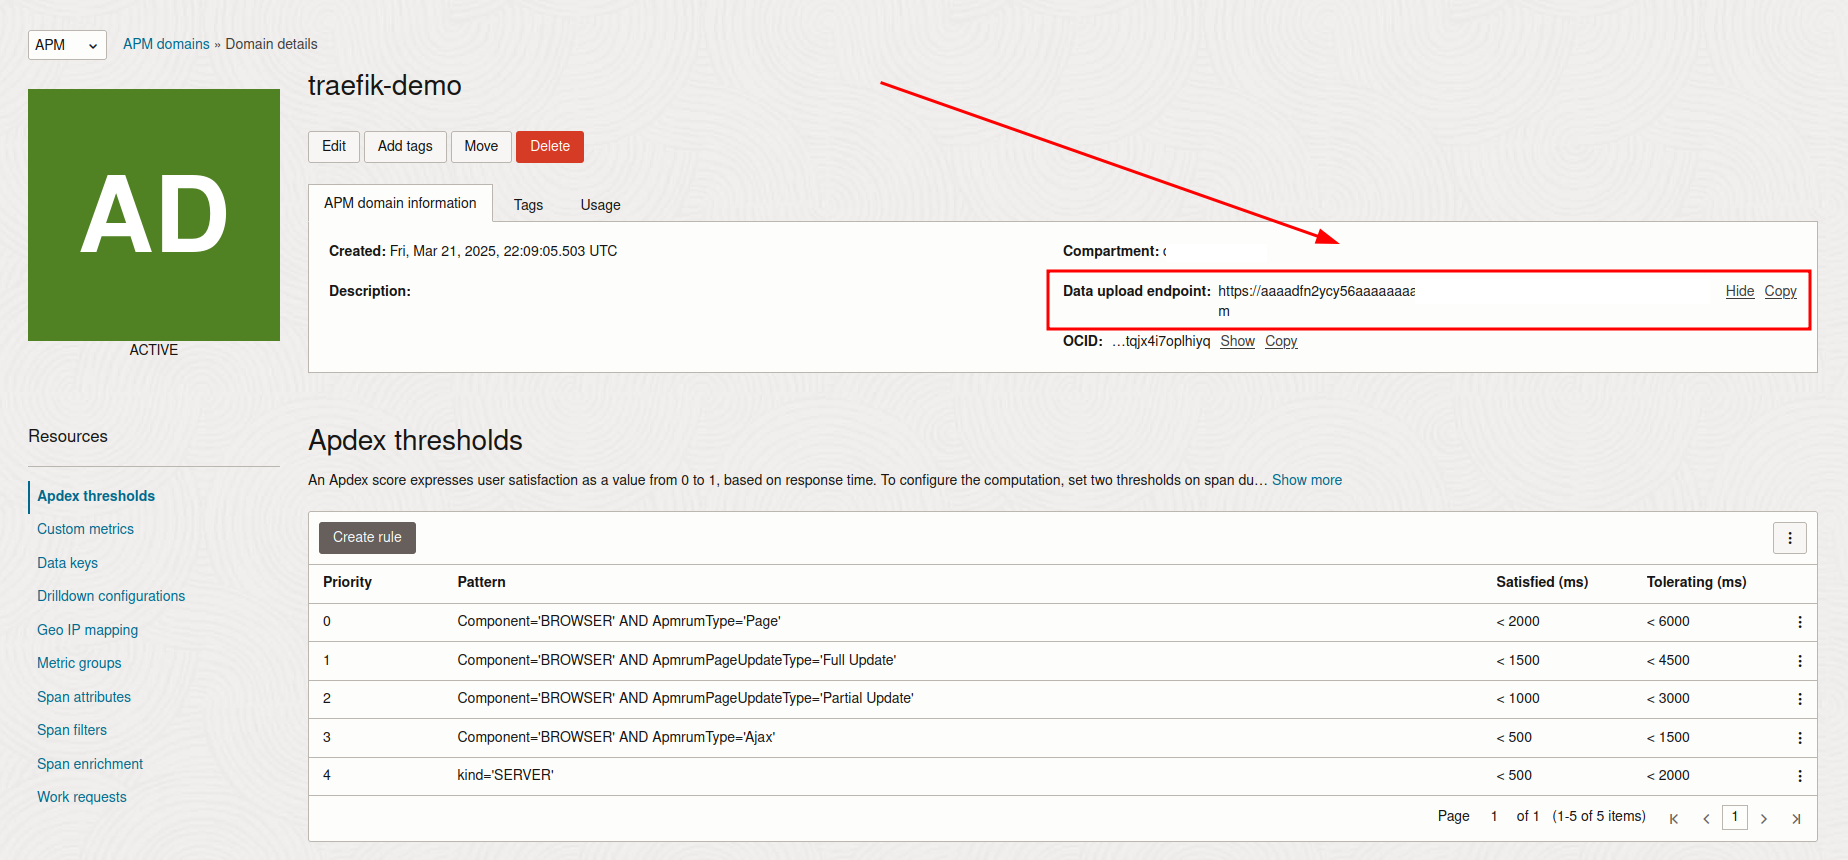This screenshot has width=1848, height=860.
Task: Open actions menu for Ajax rule row
Action: (1799, 738)
